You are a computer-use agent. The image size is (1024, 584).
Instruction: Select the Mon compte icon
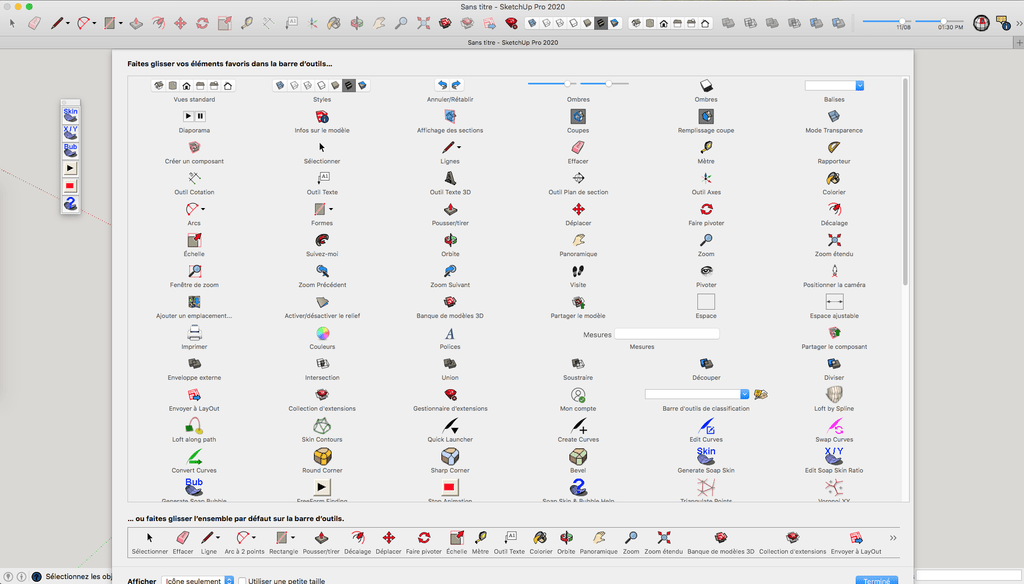pyautogui.click(x=578, y=395)
